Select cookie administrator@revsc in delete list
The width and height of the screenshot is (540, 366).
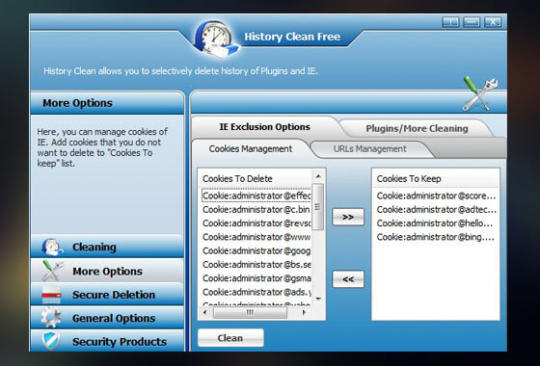click(x=256, y=223)
